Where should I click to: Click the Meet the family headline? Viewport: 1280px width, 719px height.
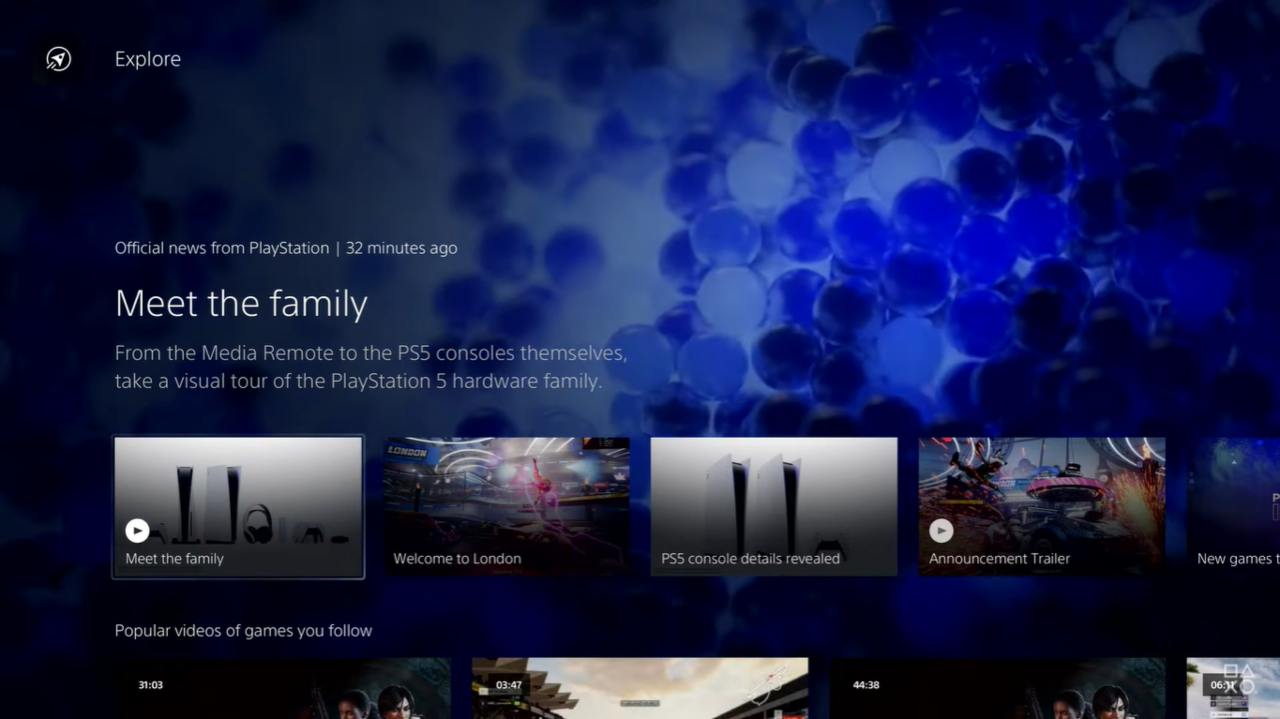tap(241, 303)
